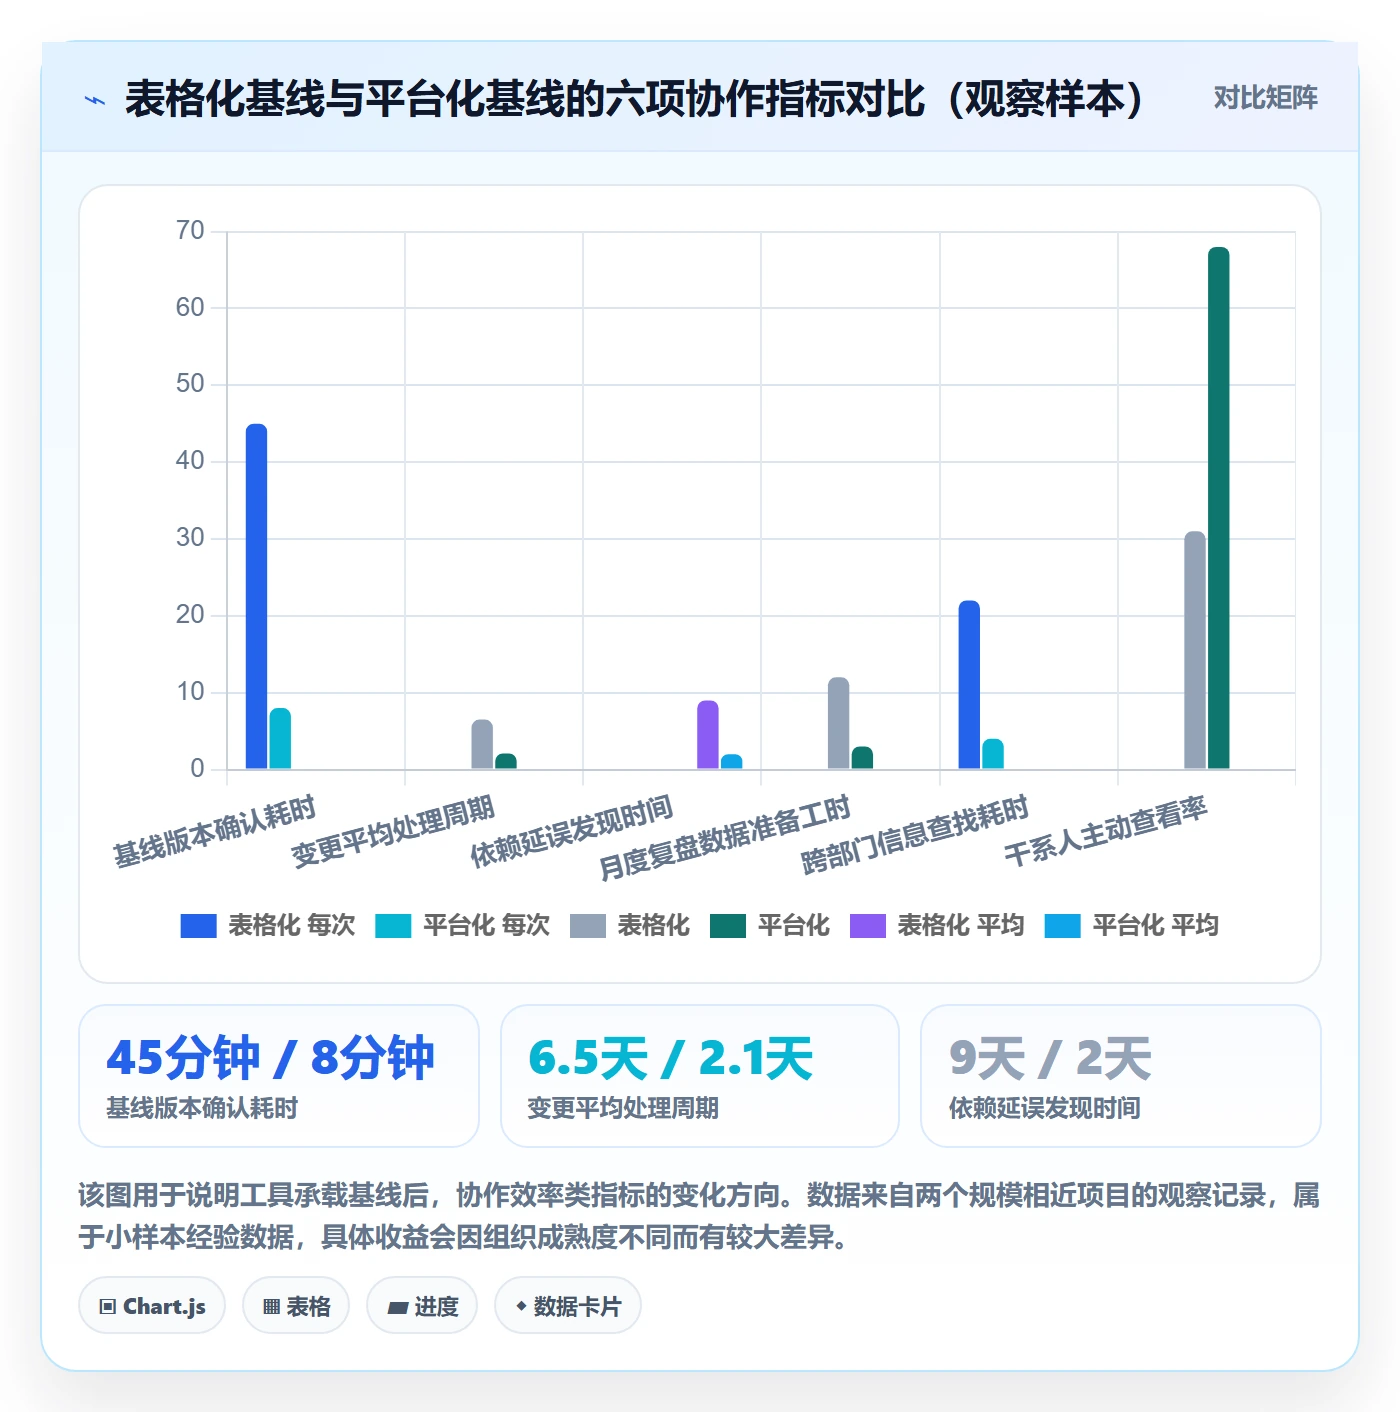Open the 6.5天 / 2.1天 stat card
This screenshot has width=1400, height=1412.
tap(700, 1076)
